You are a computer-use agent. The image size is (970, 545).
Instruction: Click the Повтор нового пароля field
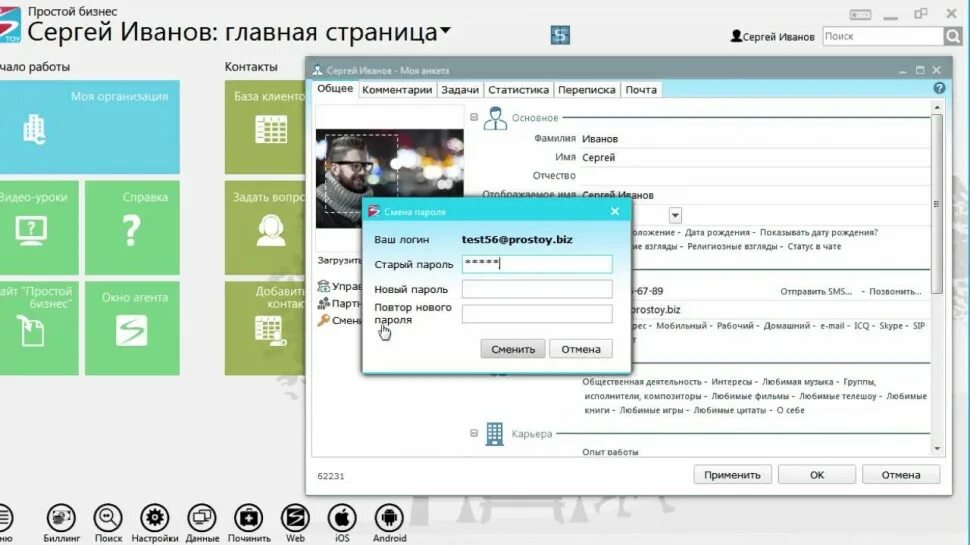pos(537,314)
